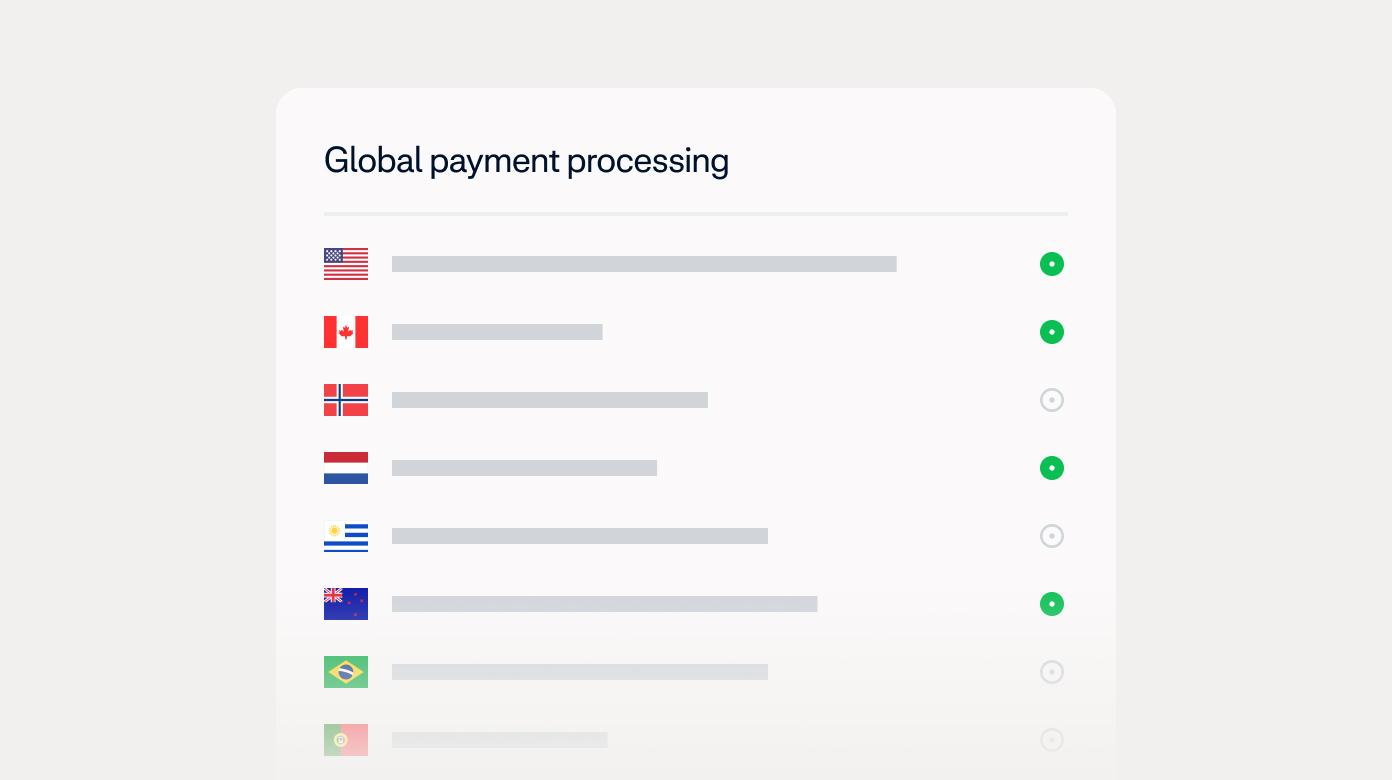Disable the New Zealand green status toggle
The height and width of the screenshot is (780, 1392).
[x=1052, y=604]
